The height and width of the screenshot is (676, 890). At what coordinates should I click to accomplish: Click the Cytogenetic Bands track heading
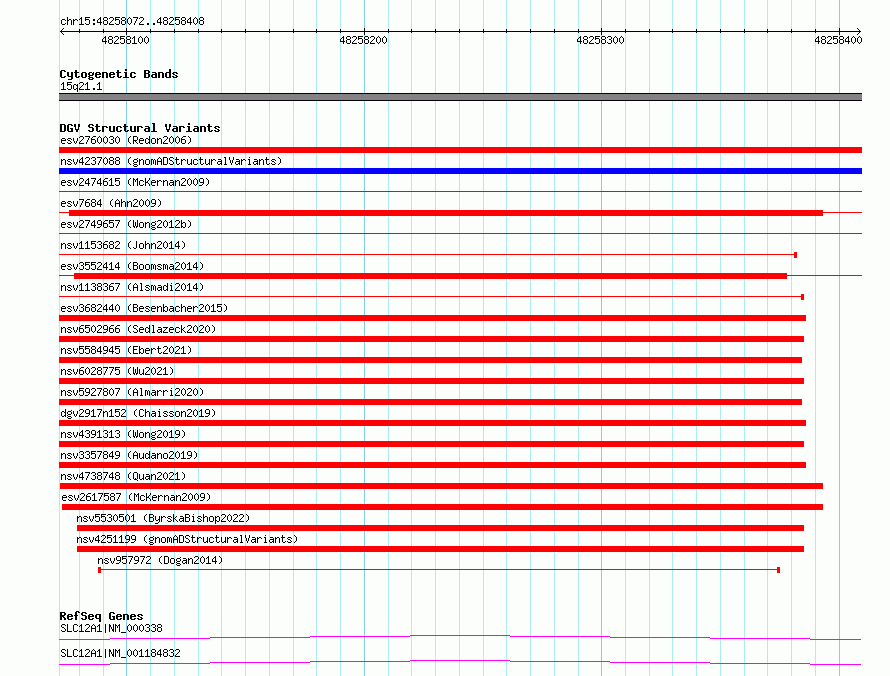click(119, 74)
